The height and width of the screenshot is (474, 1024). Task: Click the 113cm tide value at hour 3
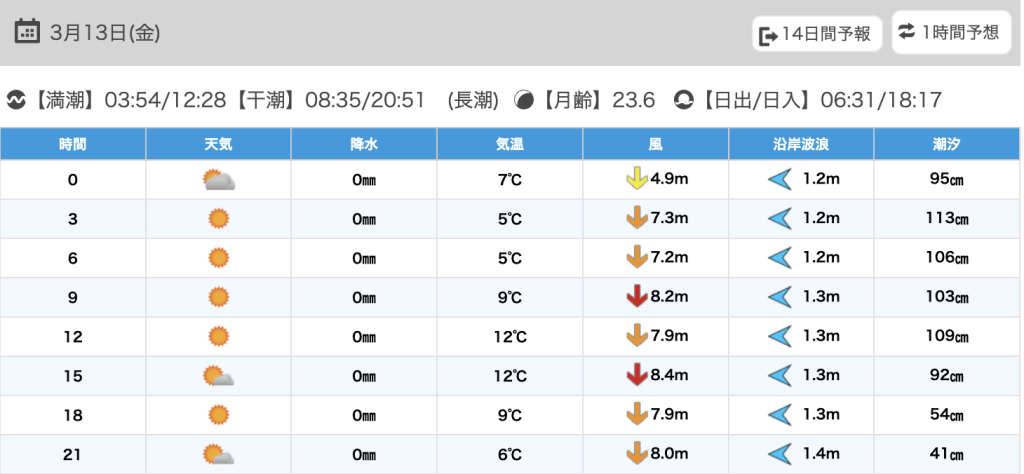[946, 219]
